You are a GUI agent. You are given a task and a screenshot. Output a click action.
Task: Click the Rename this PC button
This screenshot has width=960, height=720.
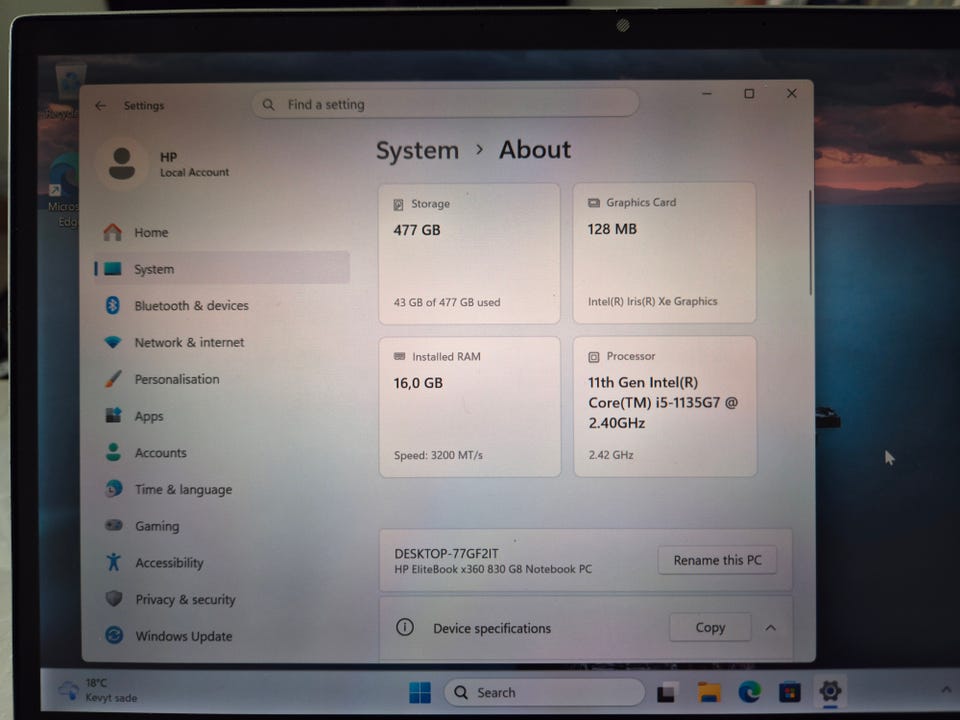(x=718, y=560)
